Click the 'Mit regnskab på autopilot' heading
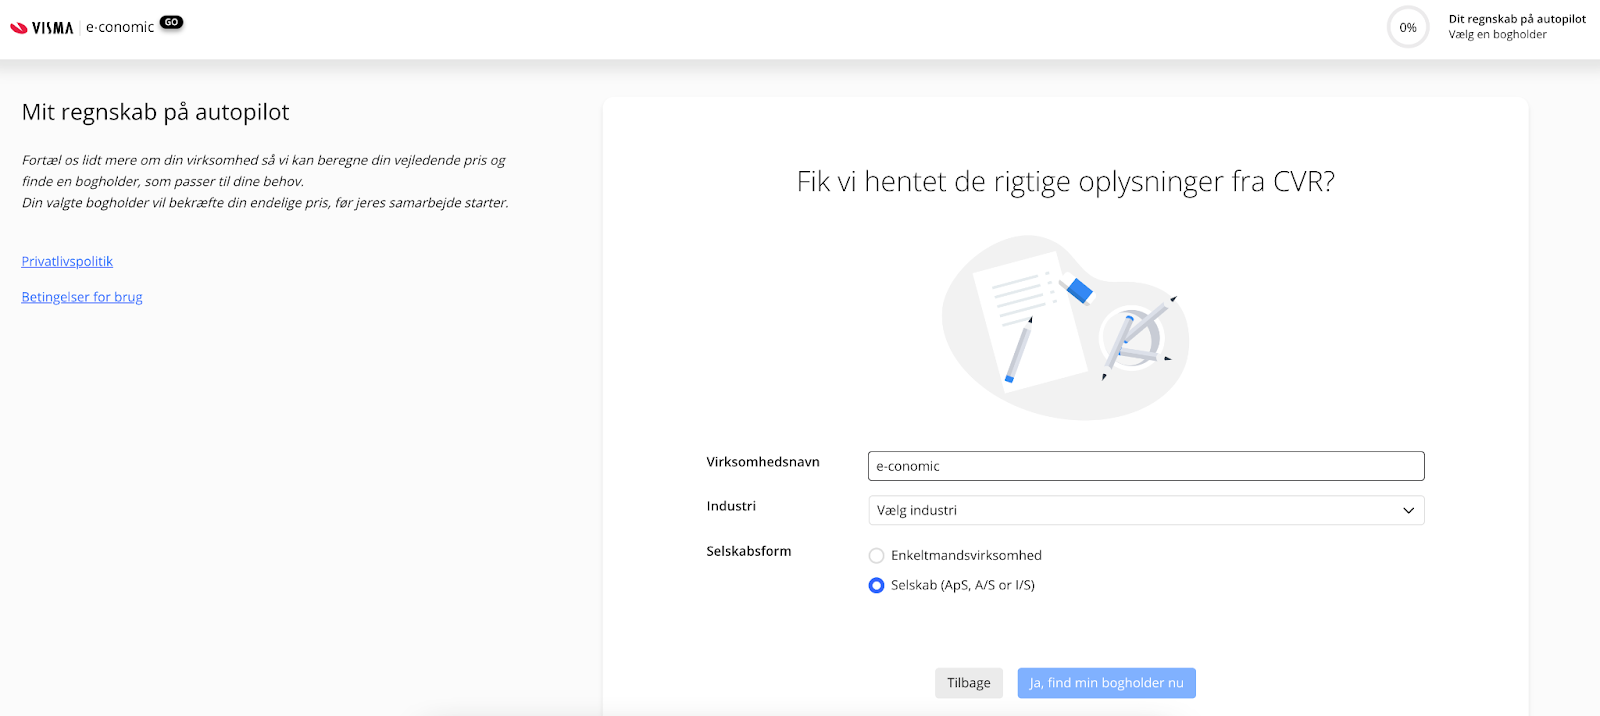This screenshot has height=716, width=1600. tap(156, 112)
